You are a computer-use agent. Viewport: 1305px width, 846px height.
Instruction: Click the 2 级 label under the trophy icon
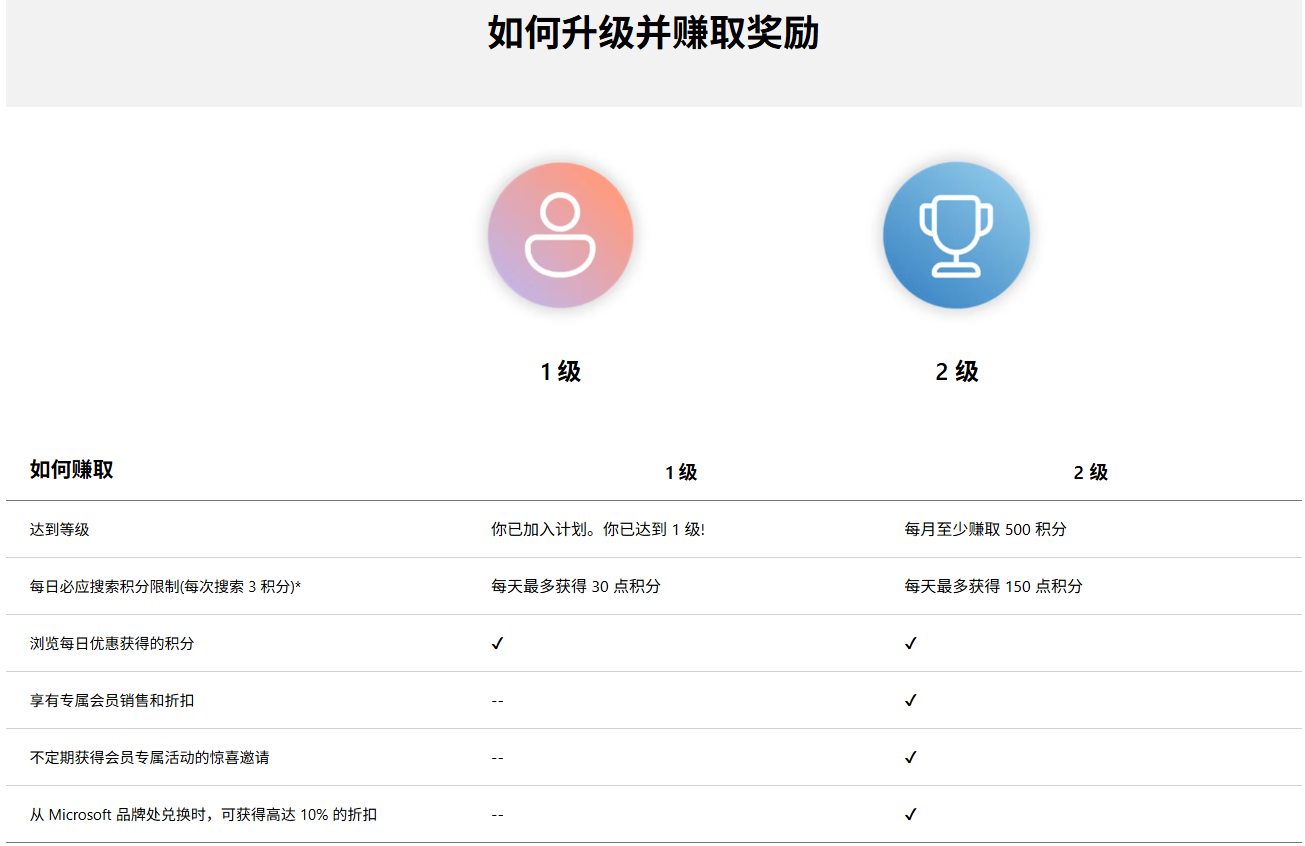click(956, 372)
